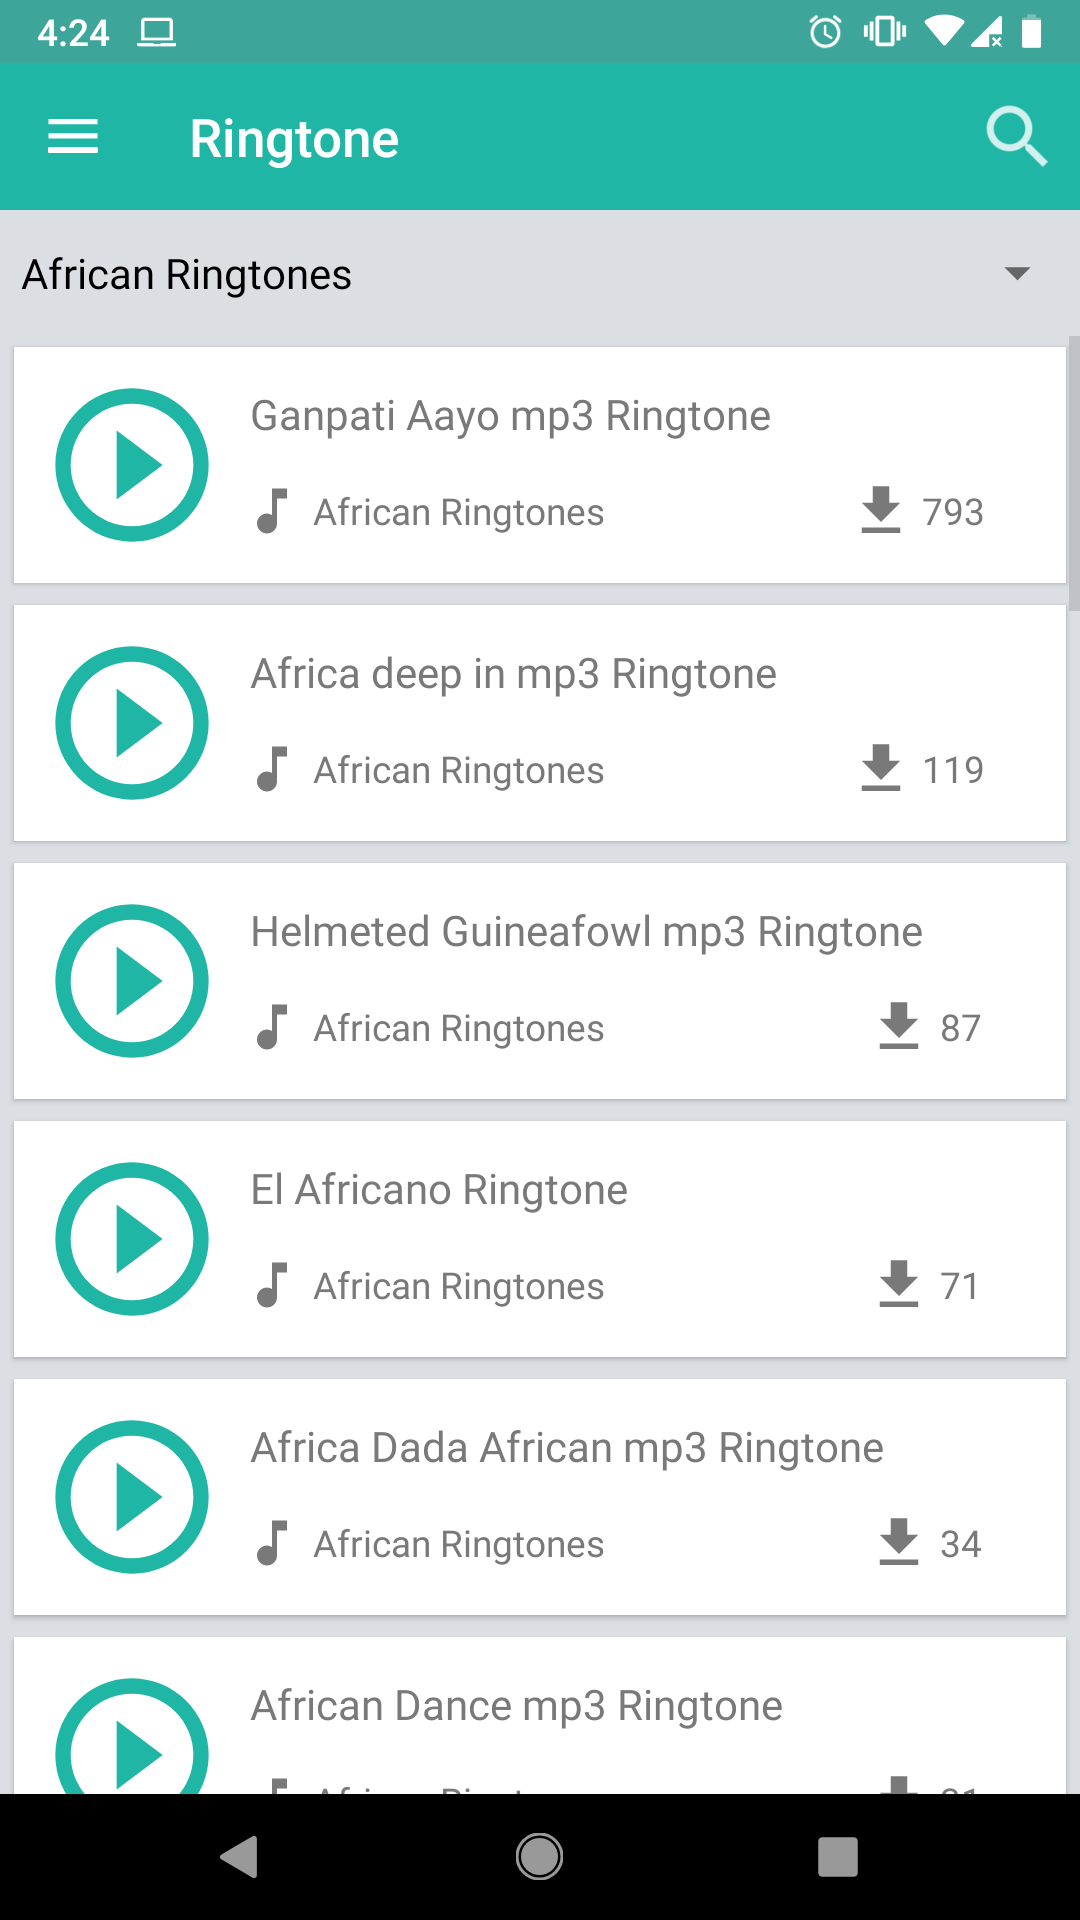Viewport: 1080px width, 1920px height.
Task: Tap the Android back navigation button
Action: click(240, 1857)
